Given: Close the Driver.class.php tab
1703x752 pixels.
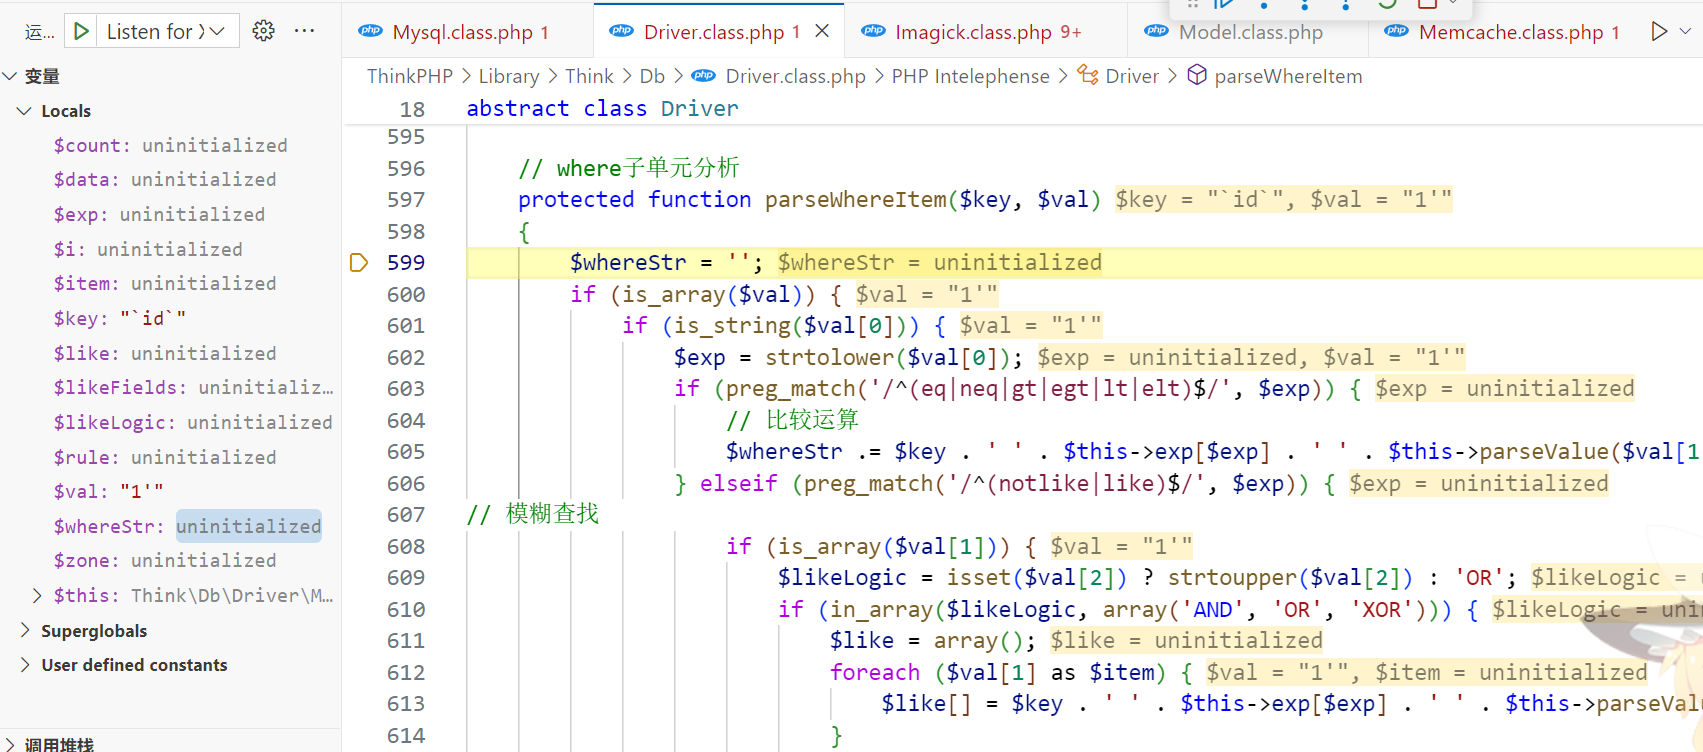Looking at the screenshot, I should (x=822, y=31).
